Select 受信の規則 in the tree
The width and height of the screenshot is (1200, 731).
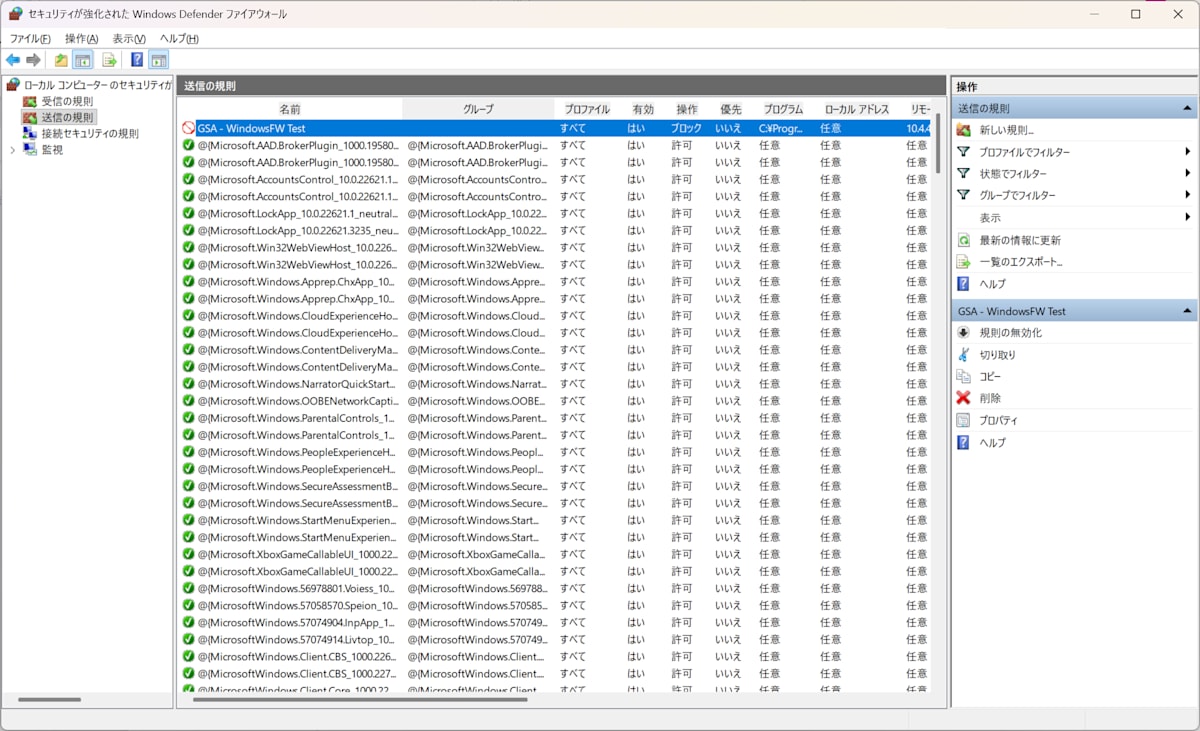67,101
